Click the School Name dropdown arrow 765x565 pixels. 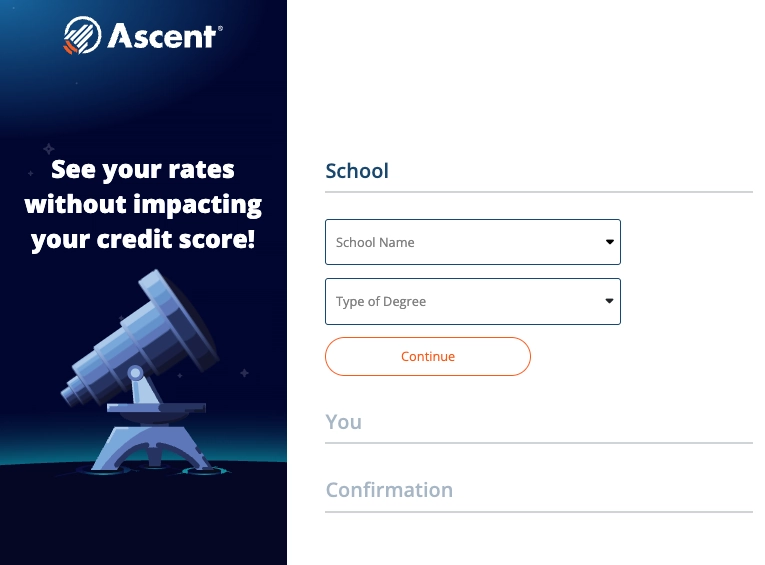tap(609, 242)
